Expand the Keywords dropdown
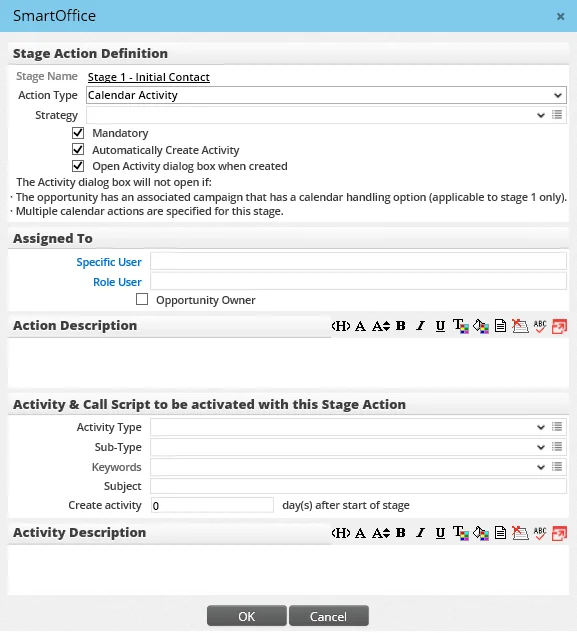The width and height of the screenshot is (577, 633). point(541,467)
